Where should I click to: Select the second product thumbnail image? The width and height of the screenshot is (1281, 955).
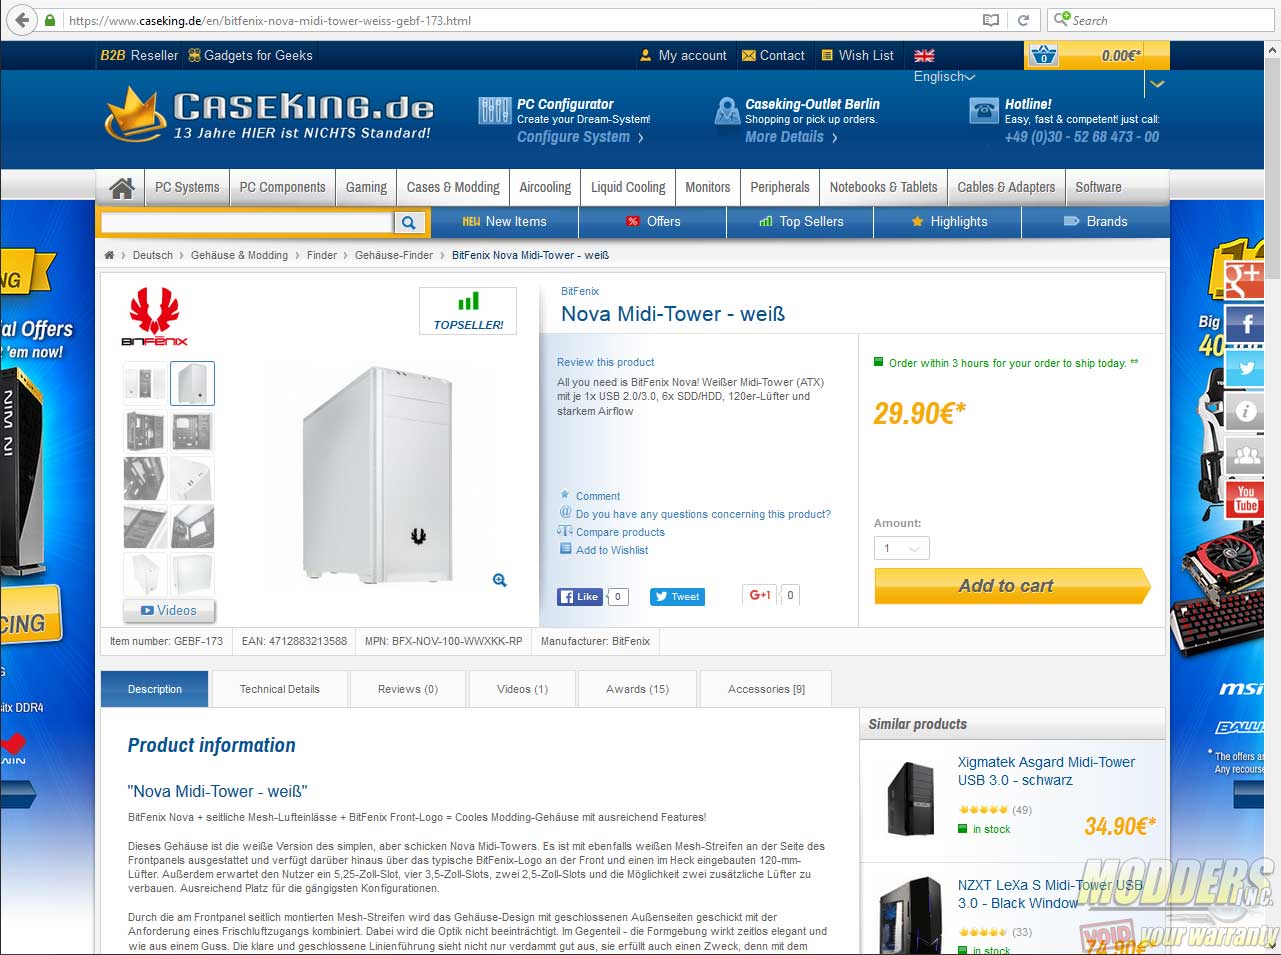(192, 383)
